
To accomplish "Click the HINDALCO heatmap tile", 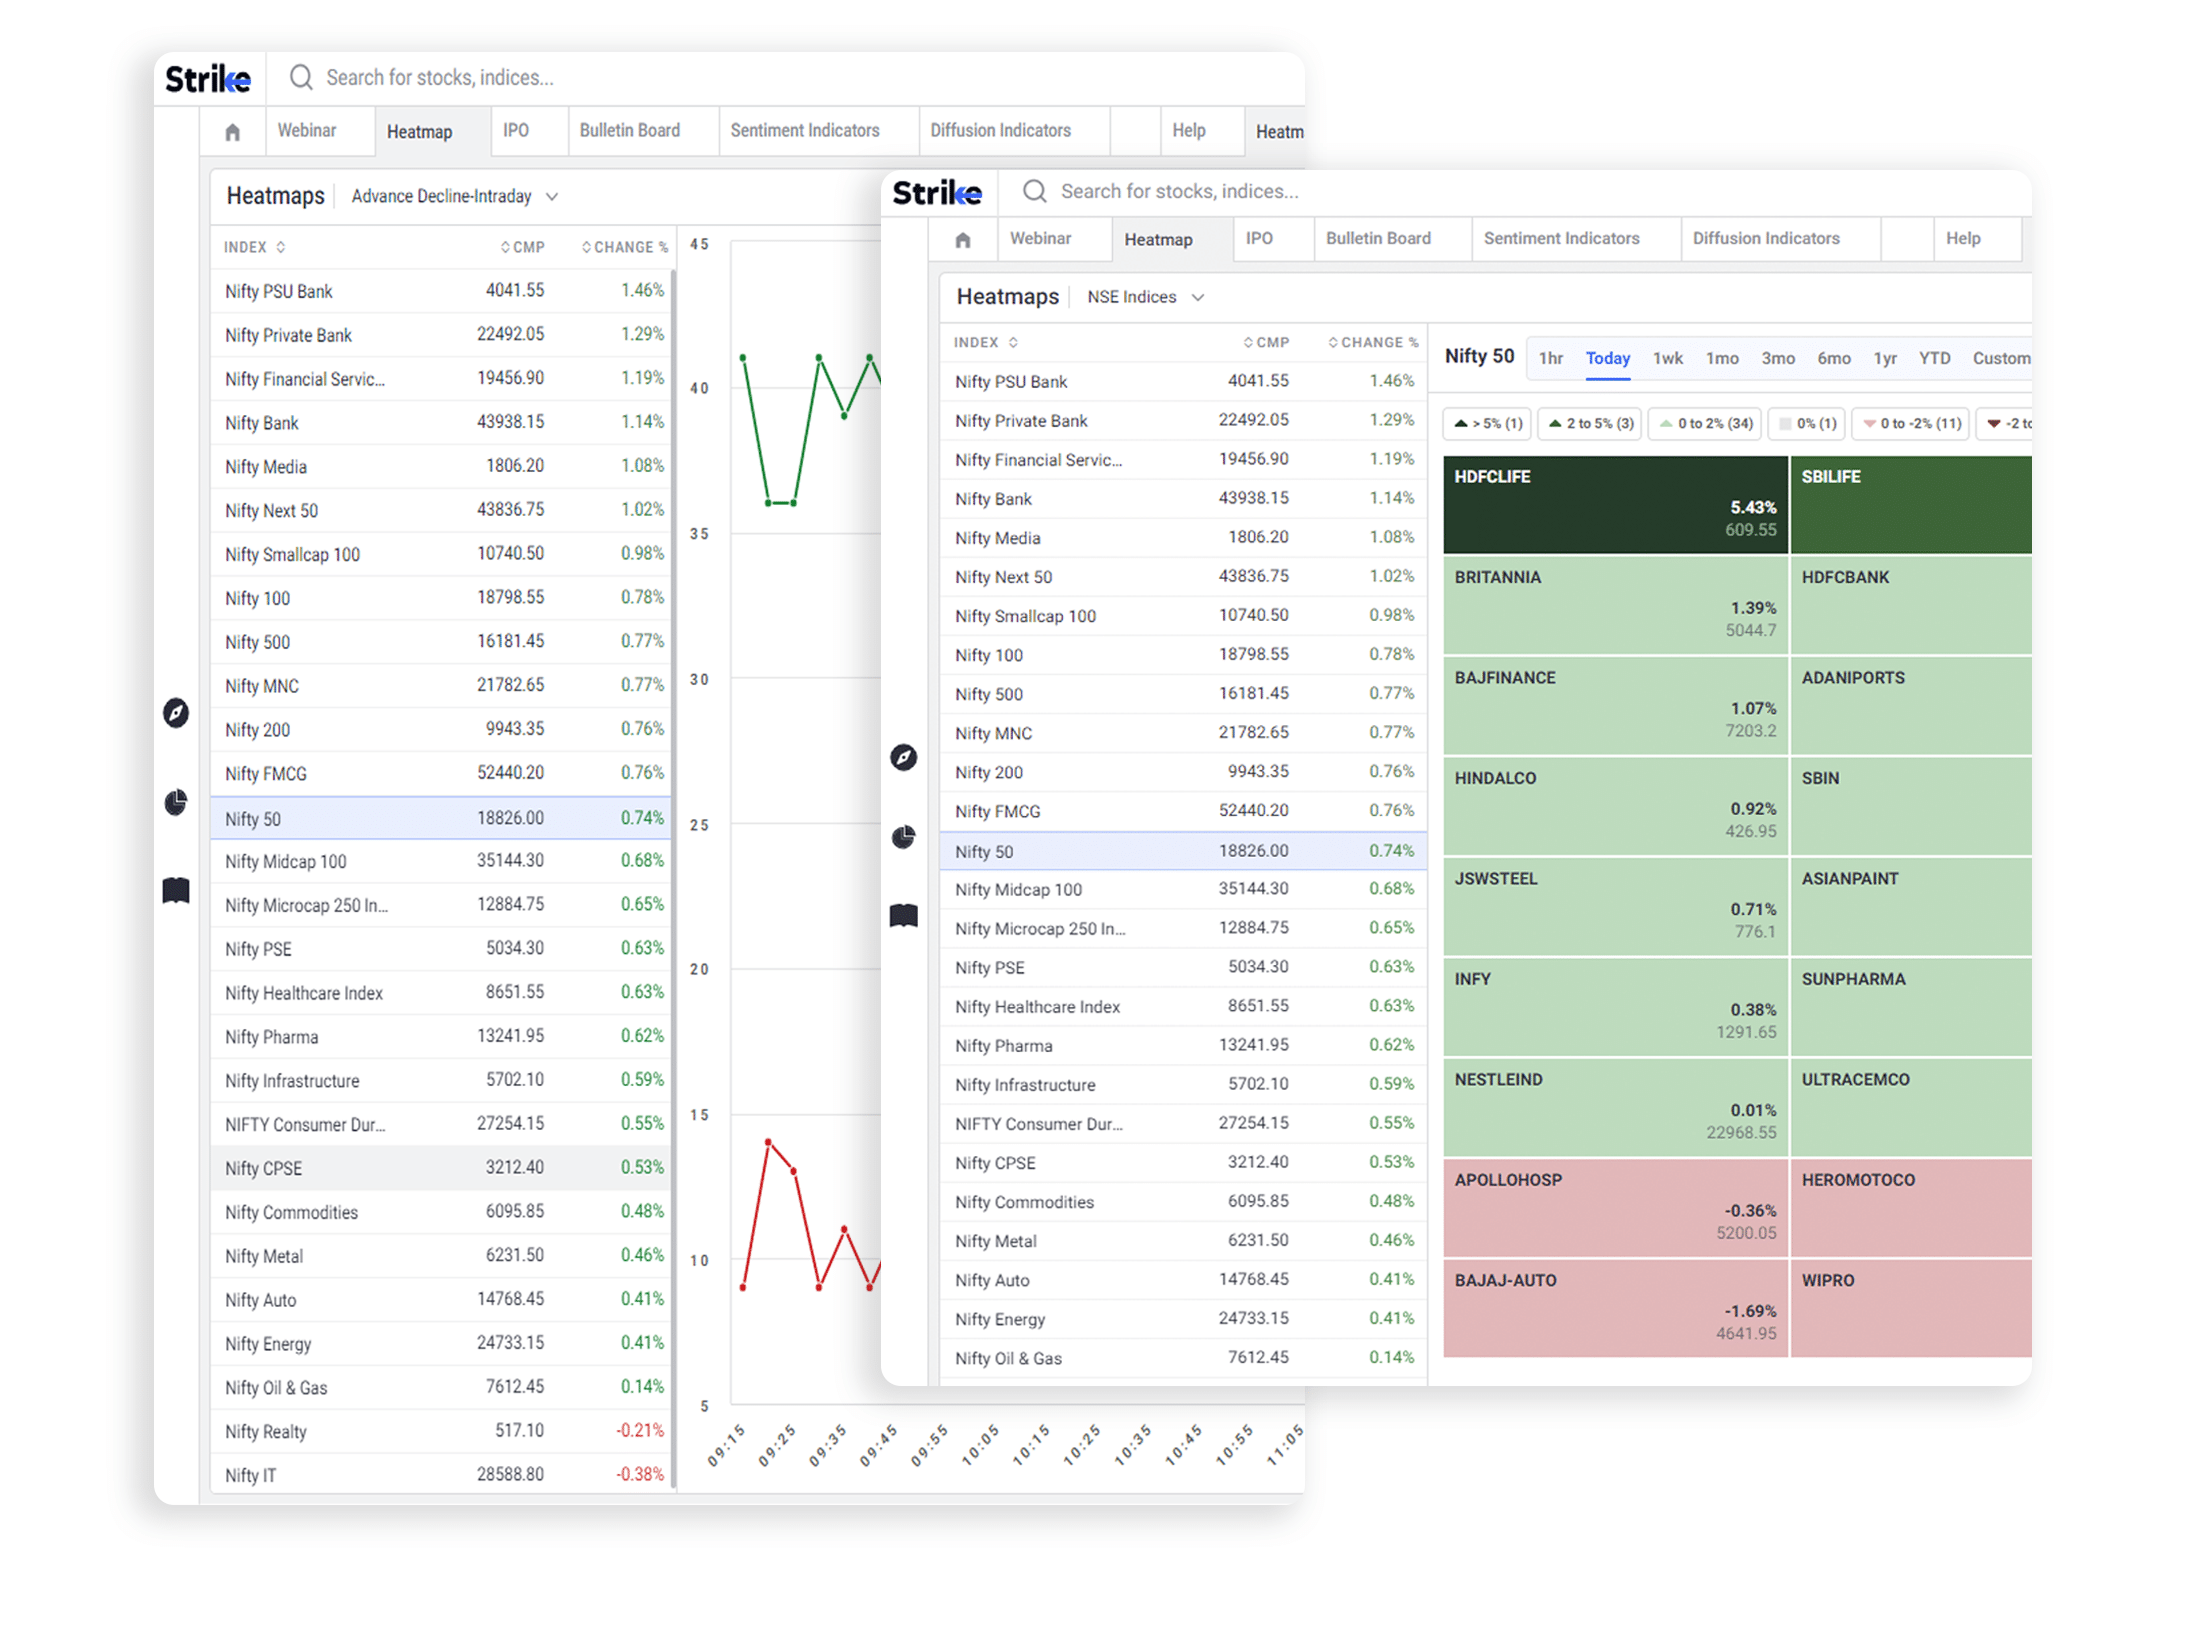I will [x=1615, y=806].
